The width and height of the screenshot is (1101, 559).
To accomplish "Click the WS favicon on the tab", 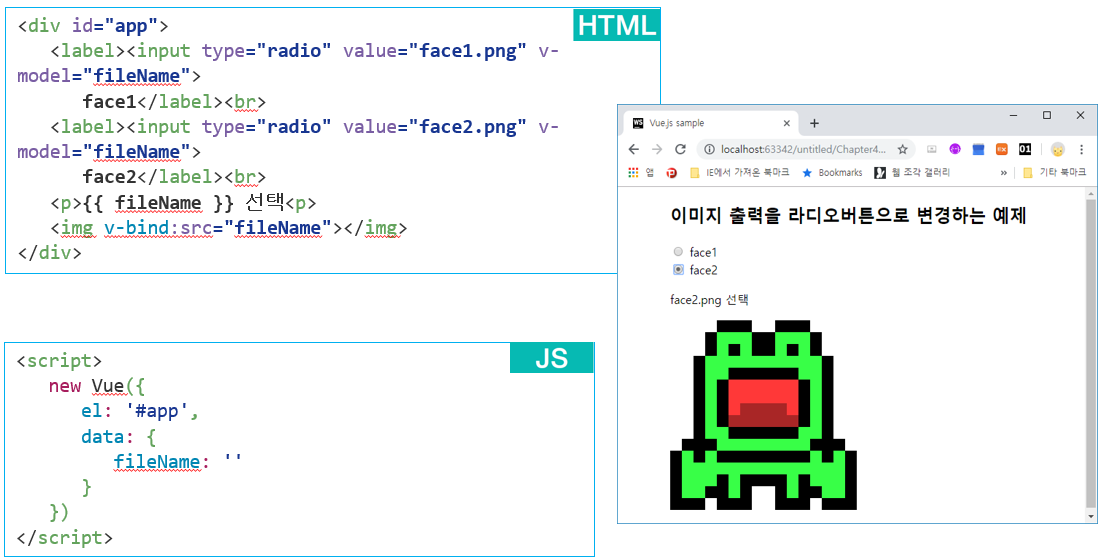I will (638, 123).
